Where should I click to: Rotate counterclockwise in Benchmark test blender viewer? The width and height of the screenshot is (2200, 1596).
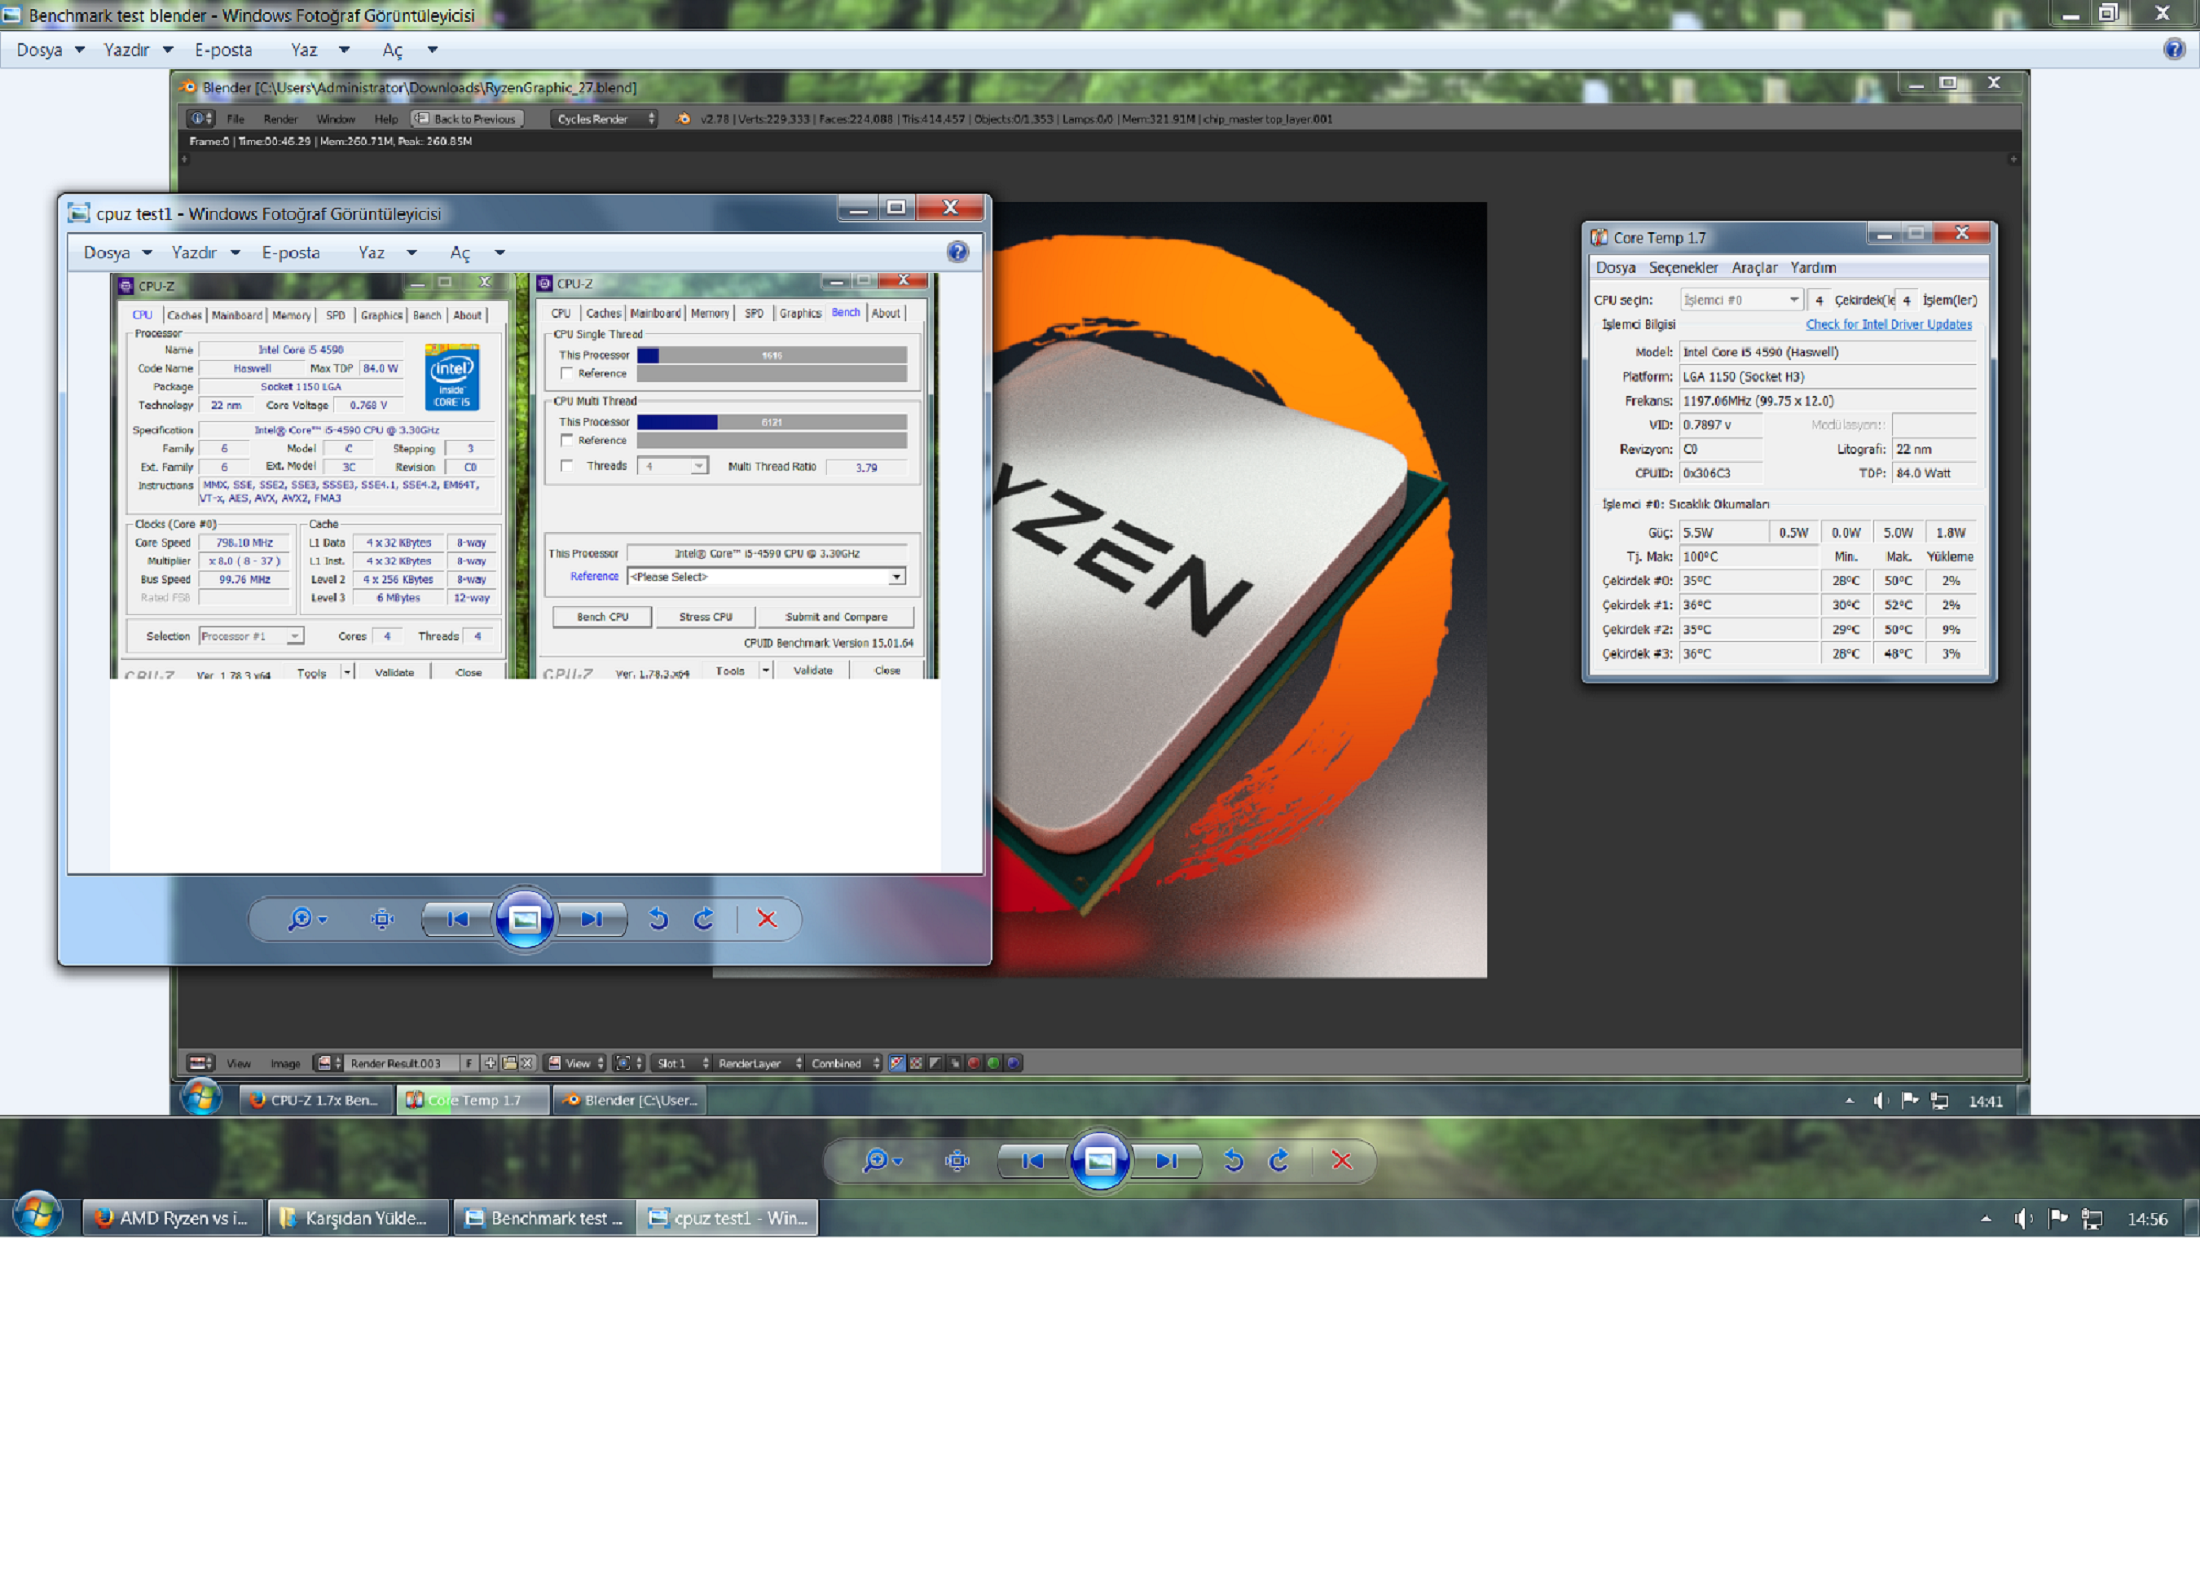[x=1233, y=1161]
